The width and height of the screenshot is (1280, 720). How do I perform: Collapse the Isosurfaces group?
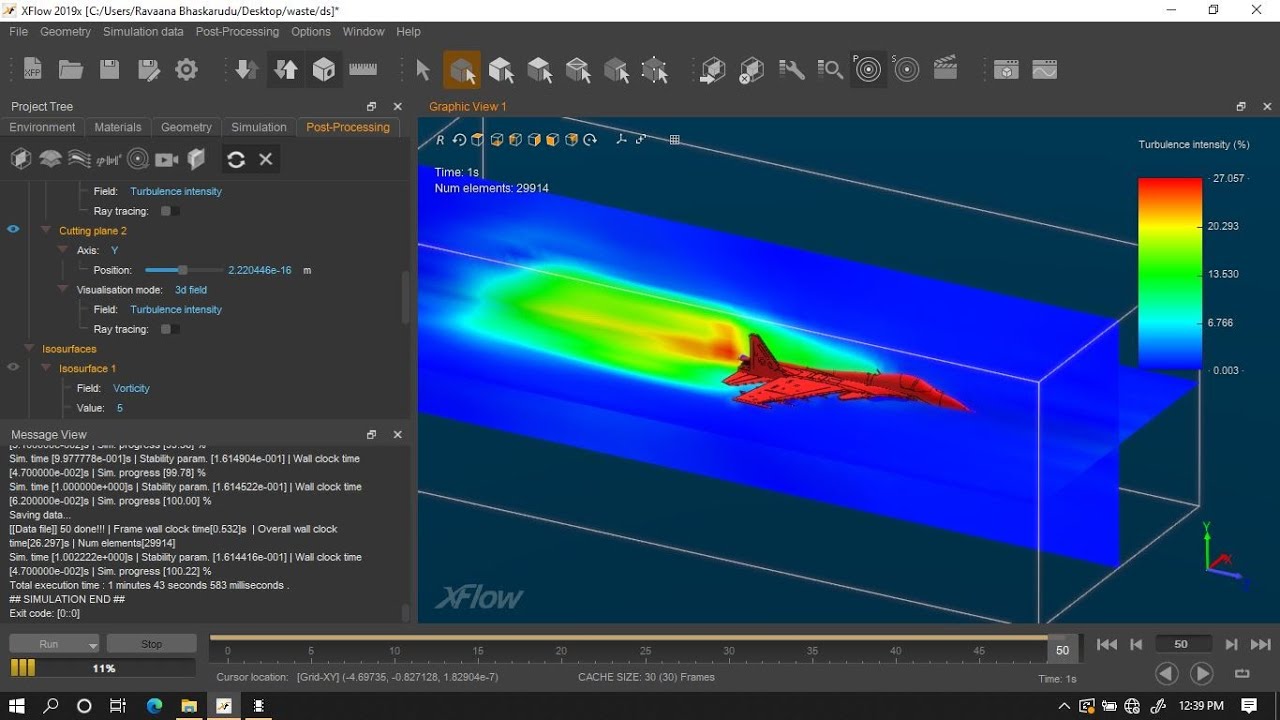(28, 349)
